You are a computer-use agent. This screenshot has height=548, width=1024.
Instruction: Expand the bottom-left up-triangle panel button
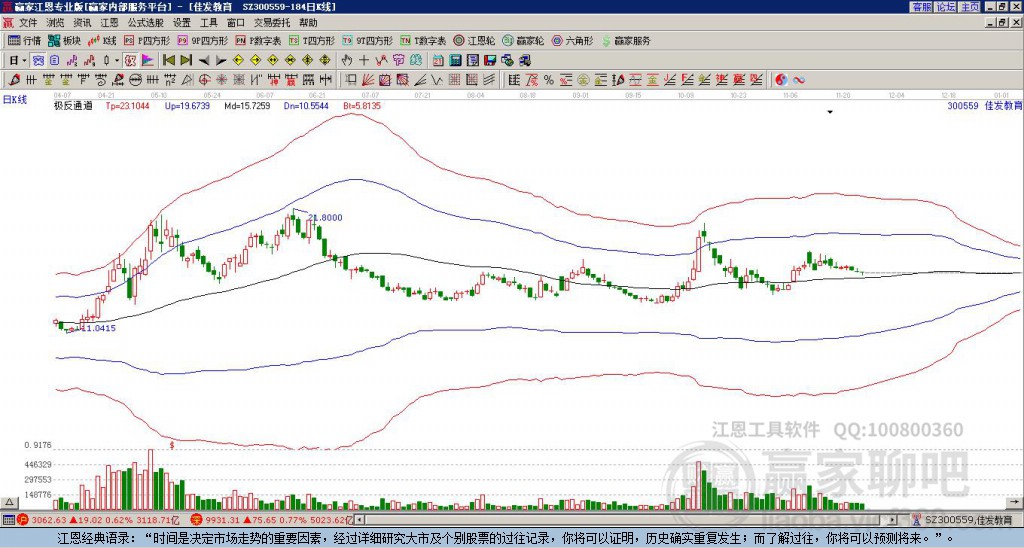(x=9, y=502)
